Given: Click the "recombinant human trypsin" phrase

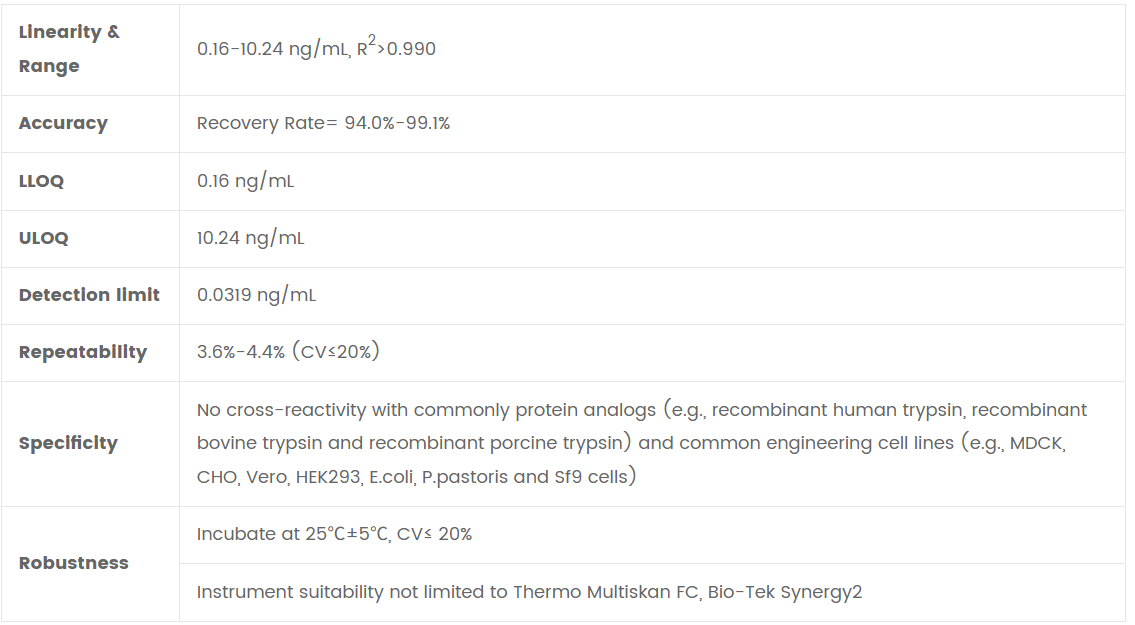Looking at the screenshot, I should (x=838, y=410).
